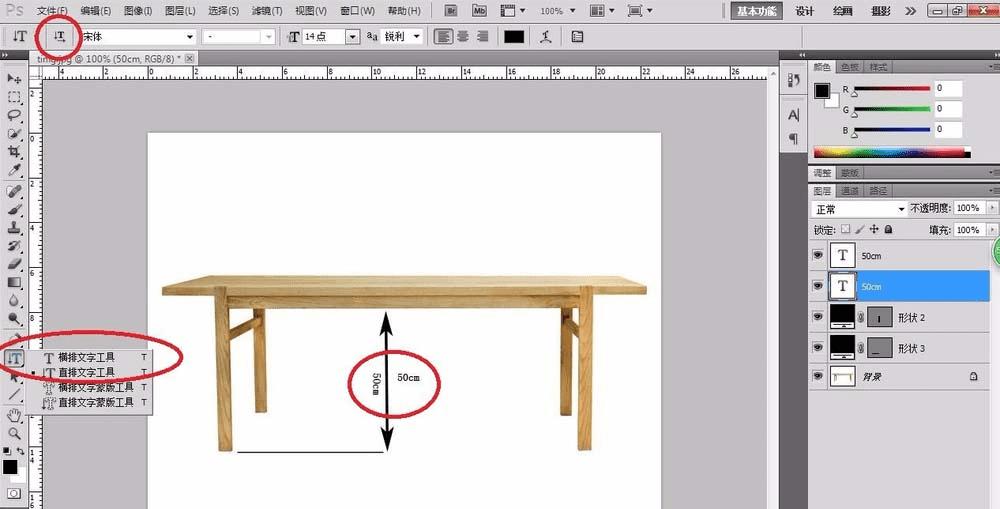This screenshot has height=509, width=1000.
Task: Toggle lock position icon
Action: click(874, 229)
